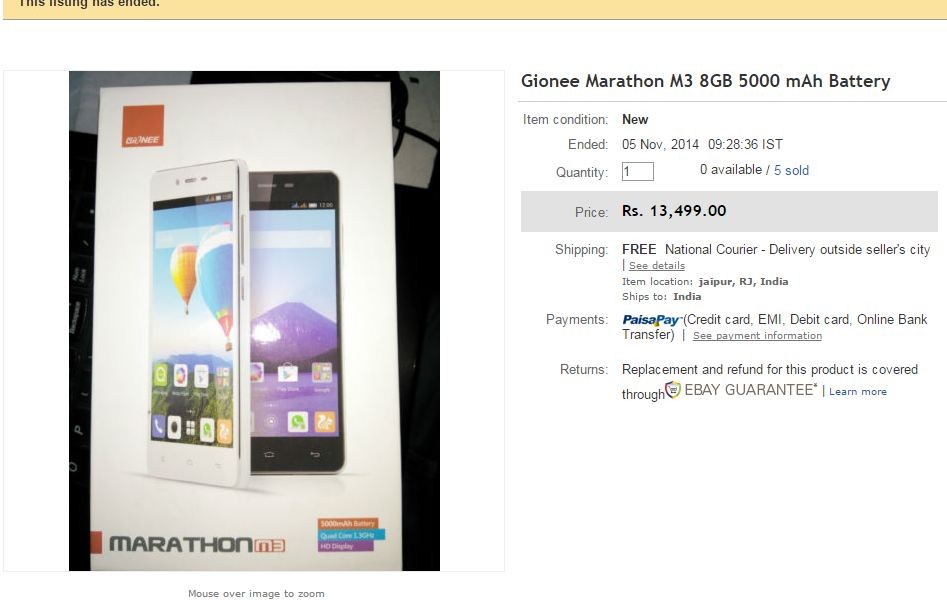This screenshot has width=947, height=600.
Task: Click 'Mouse over image to zoom' caption
Action: pos(256,594)
